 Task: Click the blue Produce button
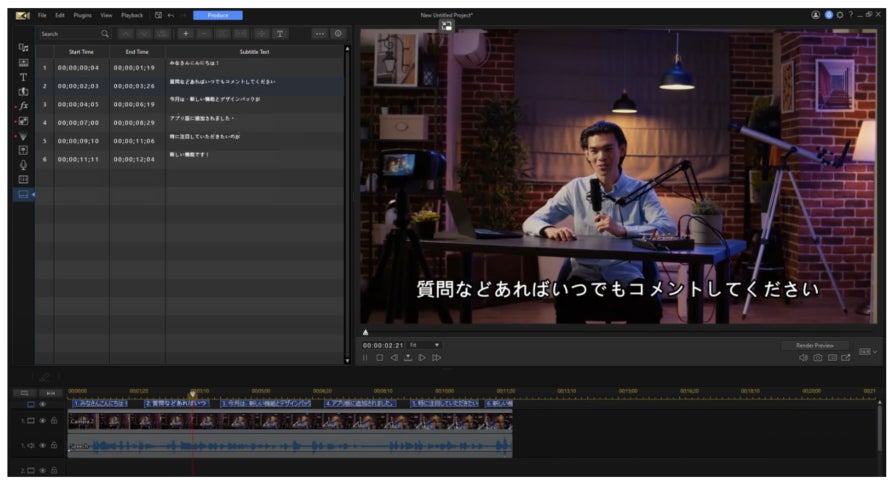pyautogui.click(x=217, y=16)
